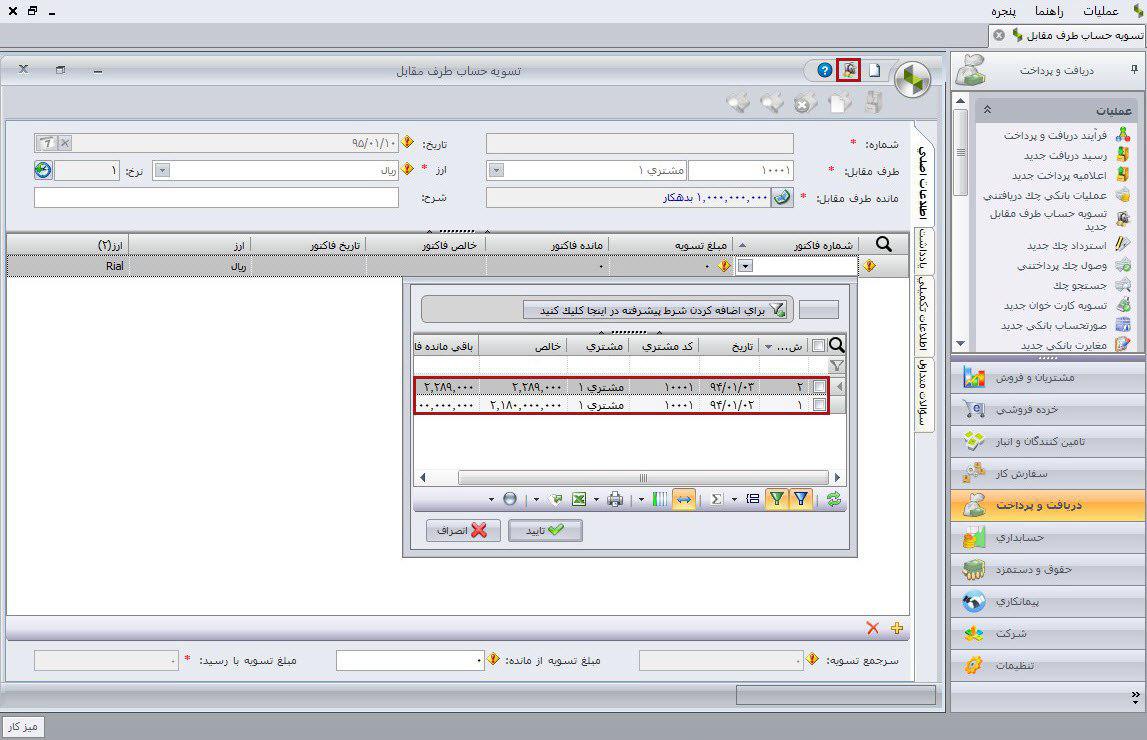Click the group rows icon beside the sigma icon
This screenshot has width=1147, height=740.
coord(752,499)
